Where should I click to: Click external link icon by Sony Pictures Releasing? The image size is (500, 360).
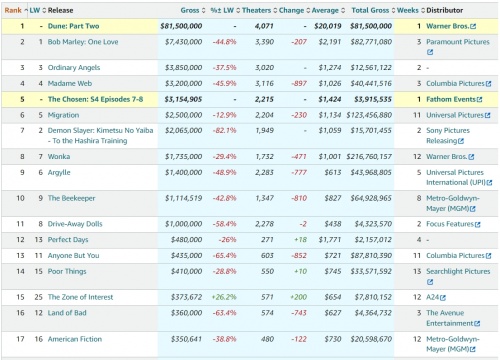click(461, 141)
